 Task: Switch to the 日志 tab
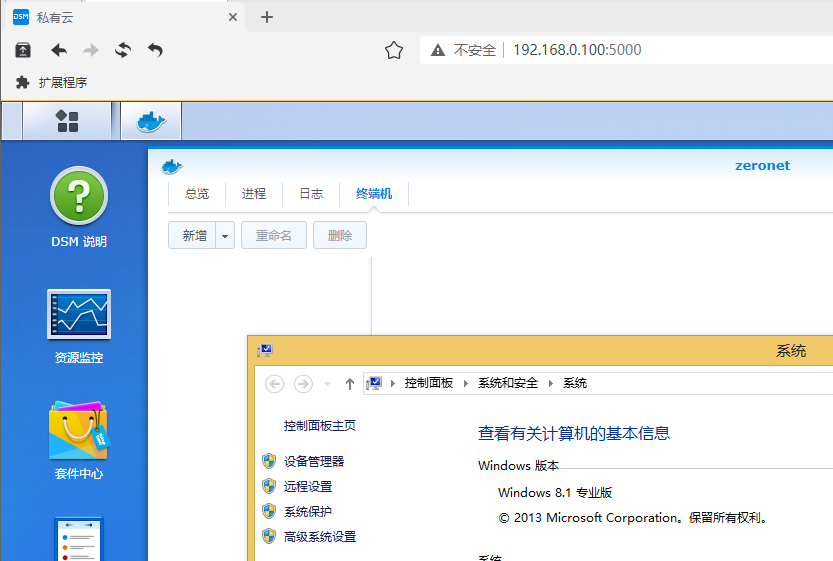pos(311,194)
